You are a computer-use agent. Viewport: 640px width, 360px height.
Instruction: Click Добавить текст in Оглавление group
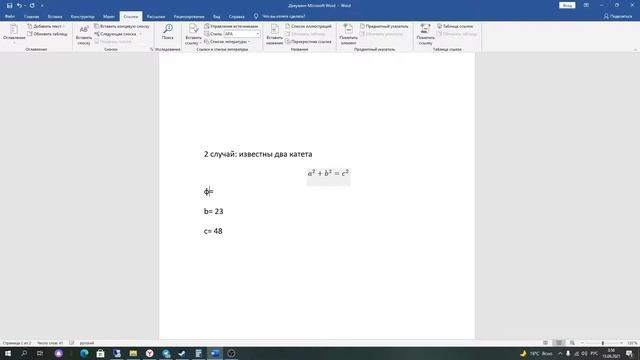click(x=46, y=26)
